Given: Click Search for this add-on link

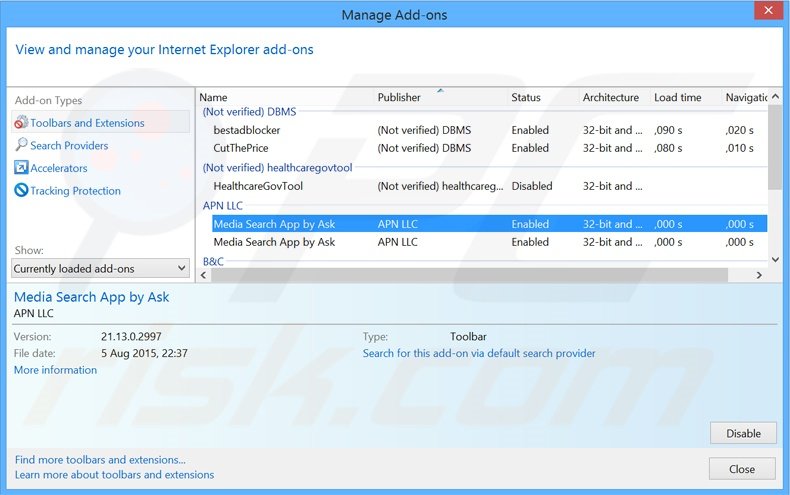Looking at the screenshot, I should [479, 353].
